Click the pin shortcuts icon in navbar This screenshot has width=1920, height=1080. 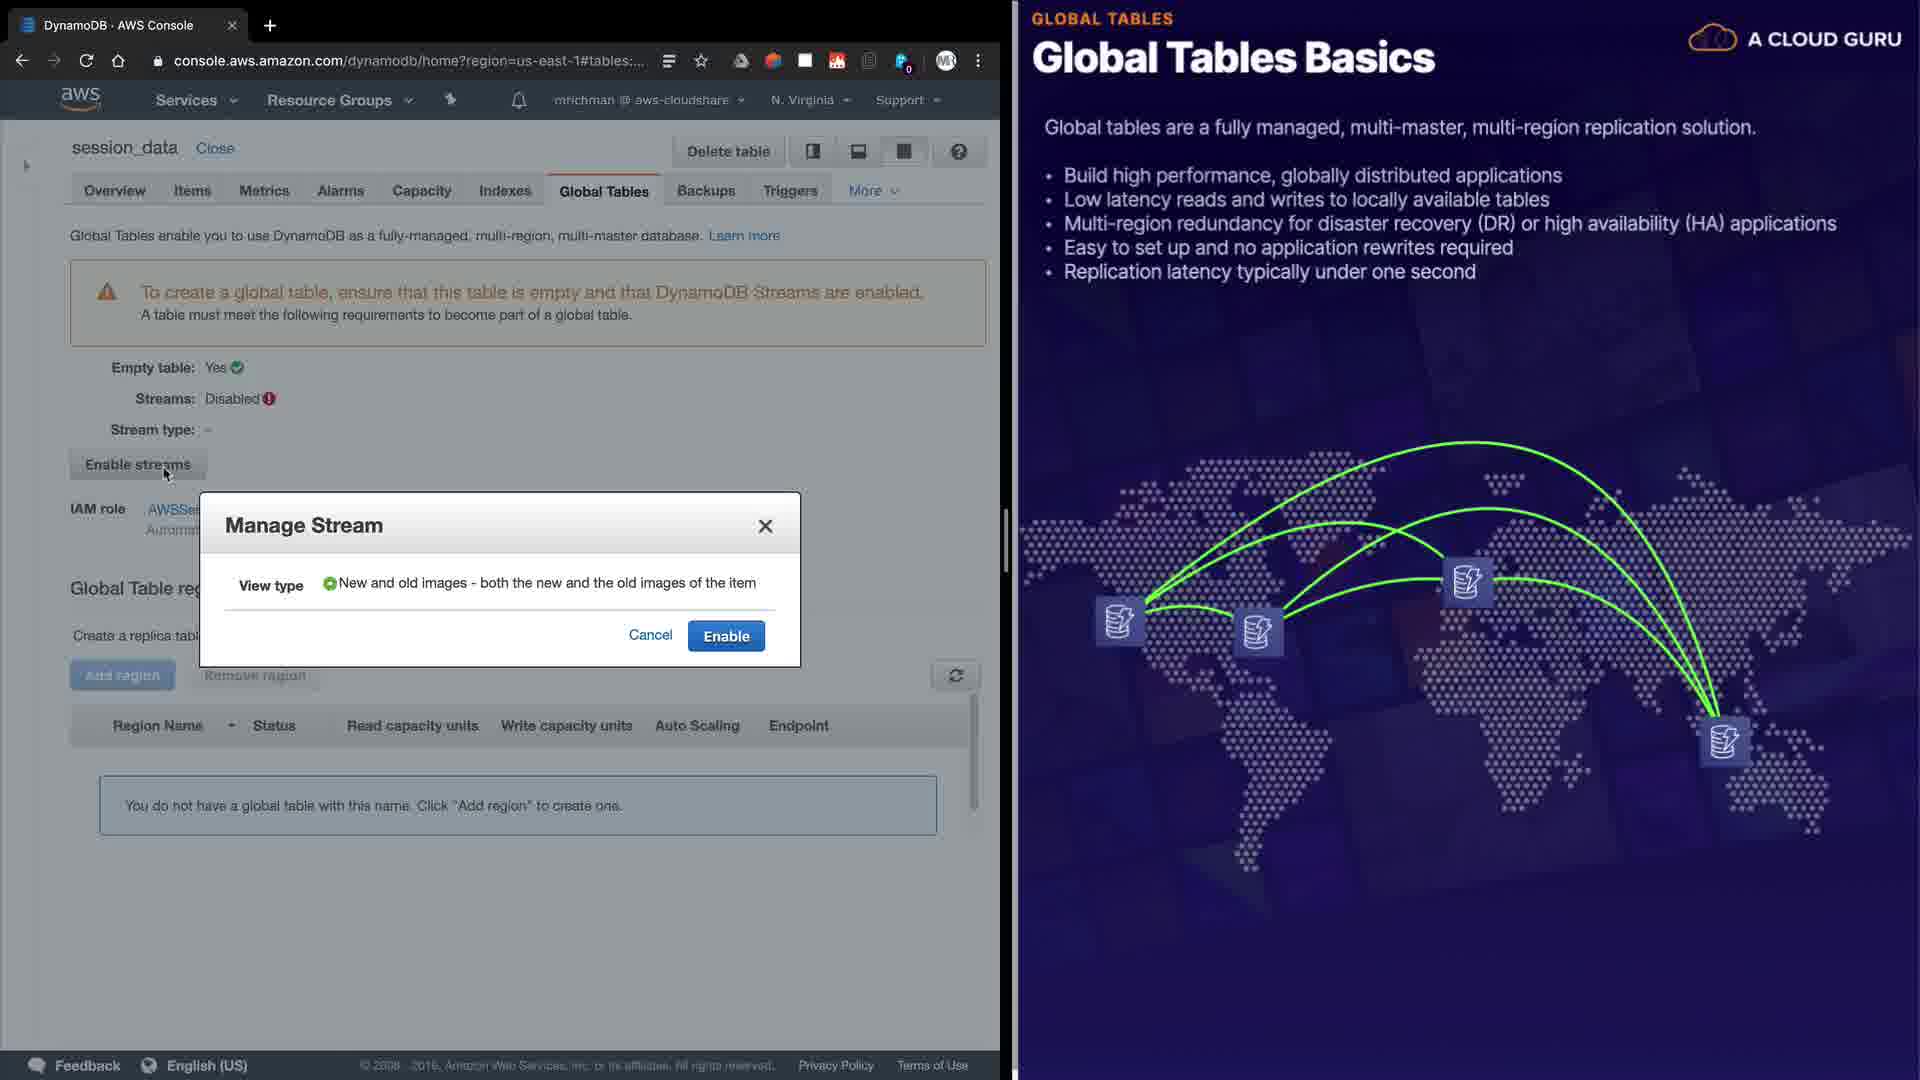click(450, 99)
